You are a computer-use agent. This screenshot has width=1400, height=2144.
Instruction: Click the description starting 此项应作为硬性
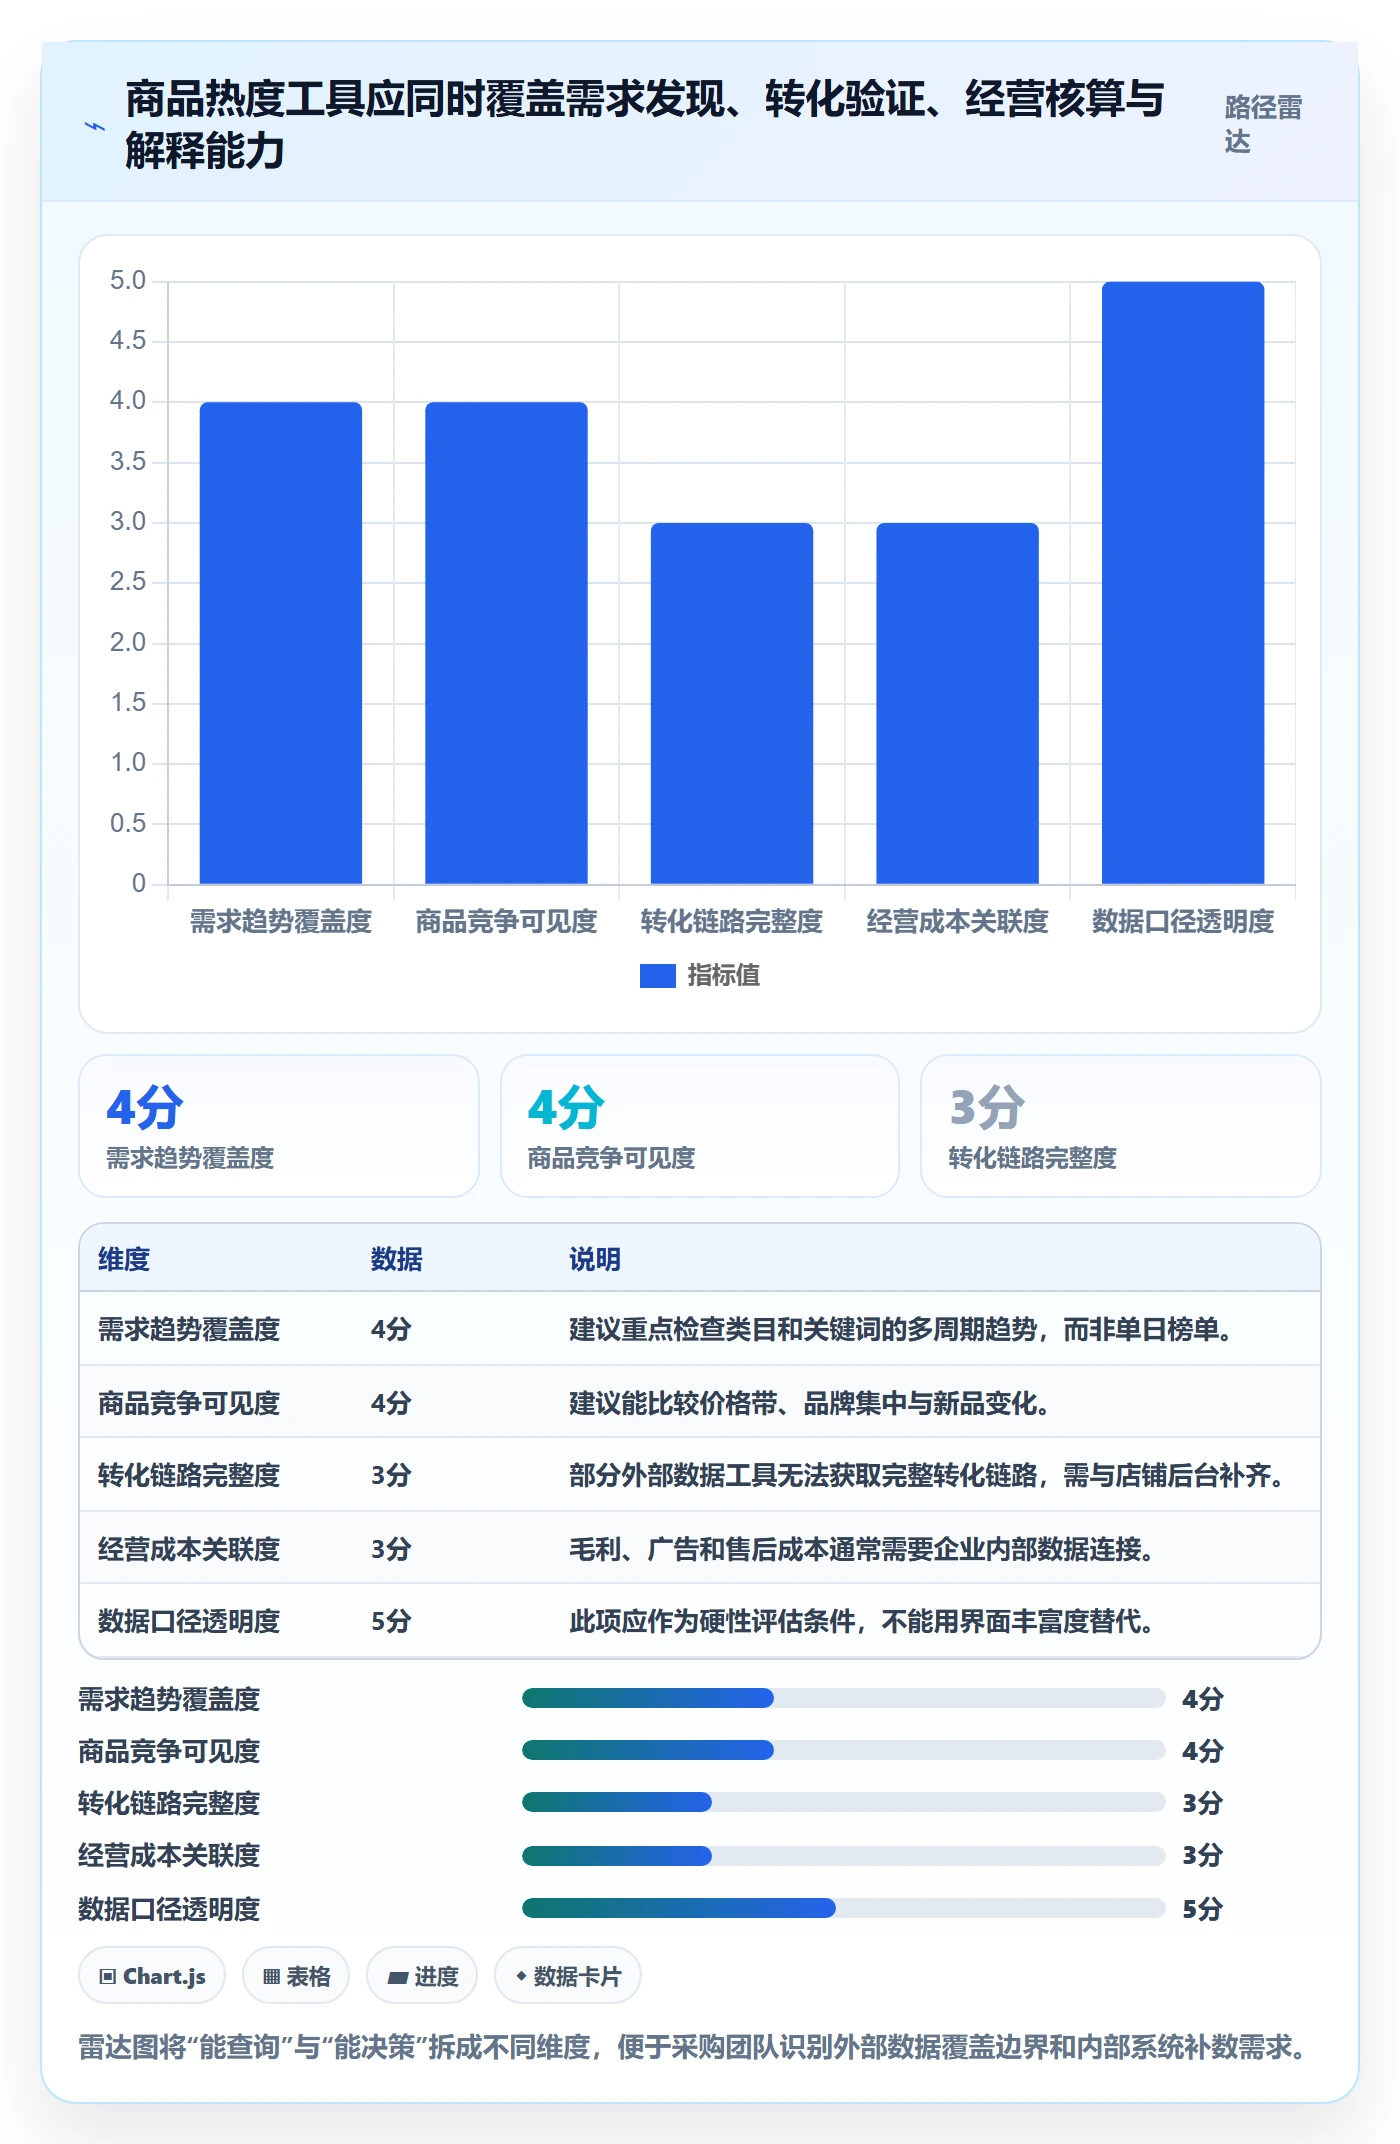tap(866, 1621)
